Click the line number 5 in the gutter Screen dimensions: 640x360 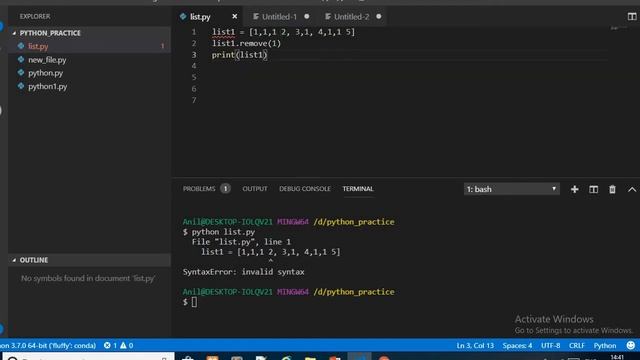tap(194, 78)
